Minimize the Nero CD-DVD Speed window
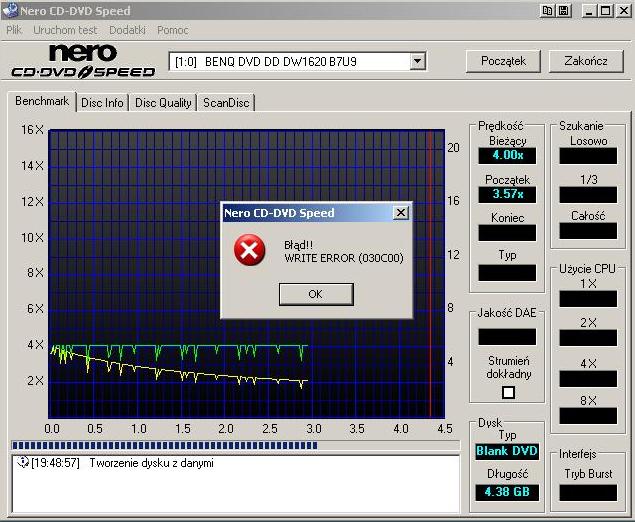 (x=589, y=11)
